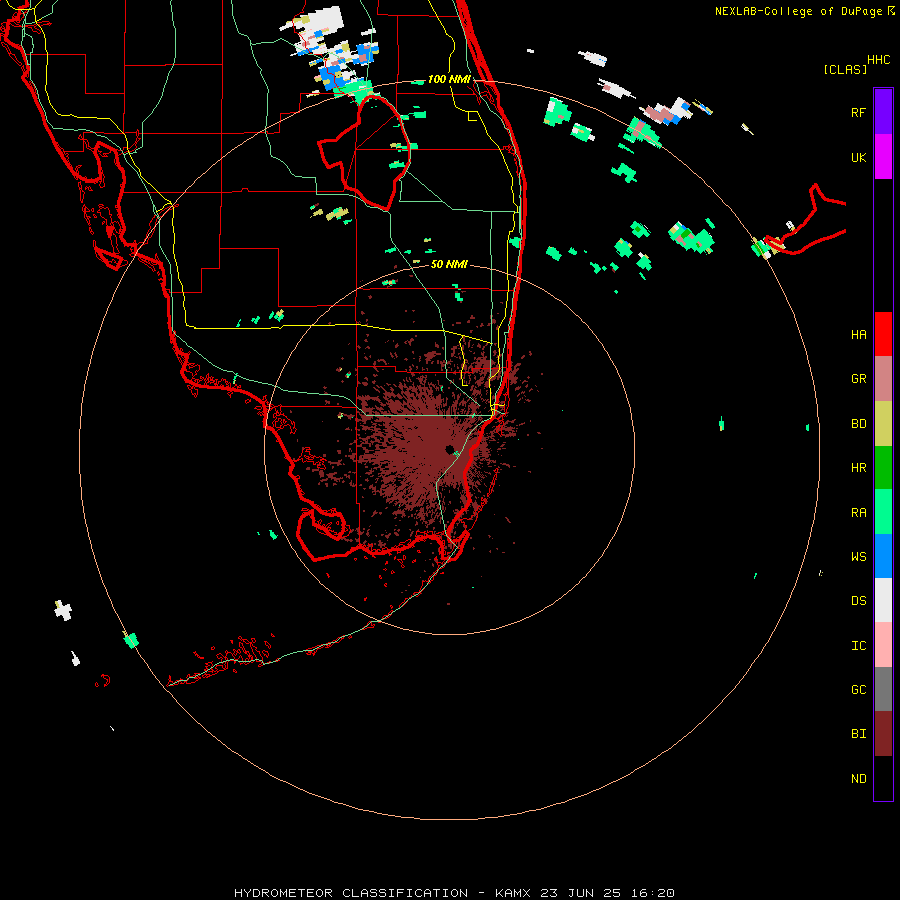Click the '100 NMI' range ring label
Image resolution: width=900 pixels, height=900 pixels.
point(449,79)
